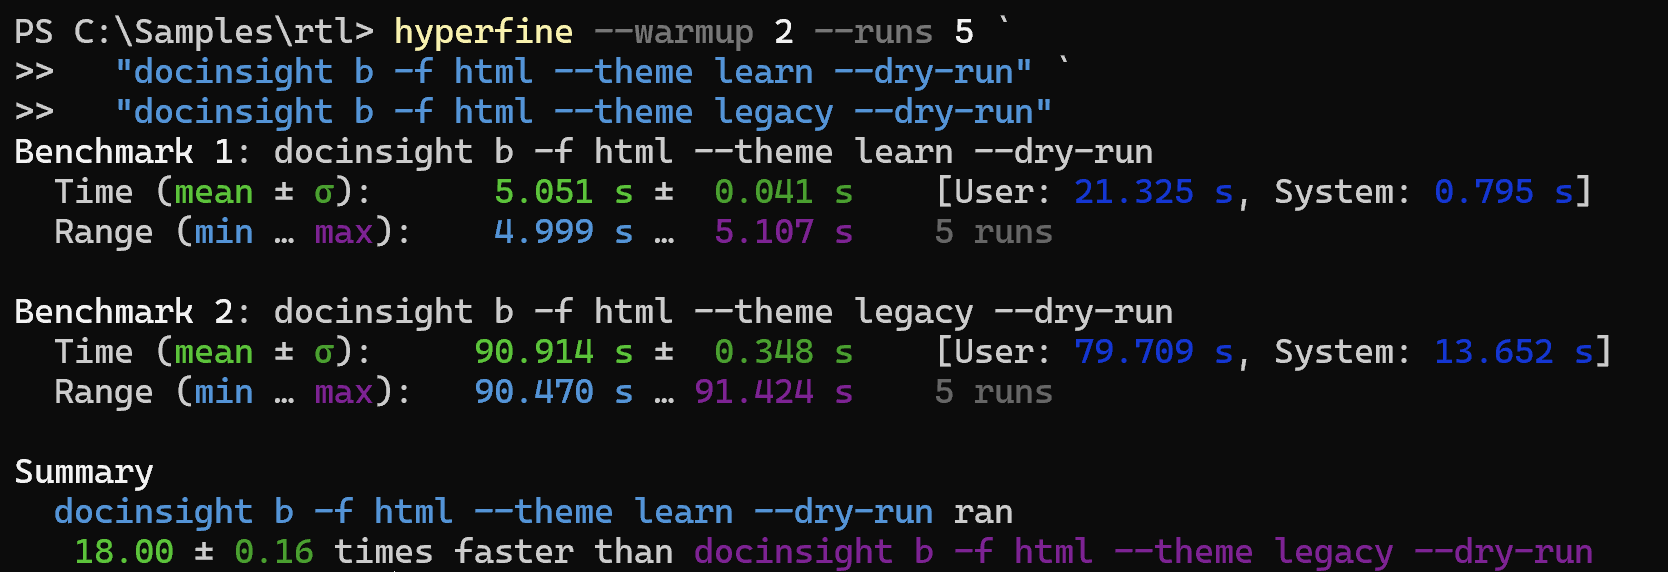Click the maximum time 91.424 s
Viewport: 1668px width, 572px height.
773,392
